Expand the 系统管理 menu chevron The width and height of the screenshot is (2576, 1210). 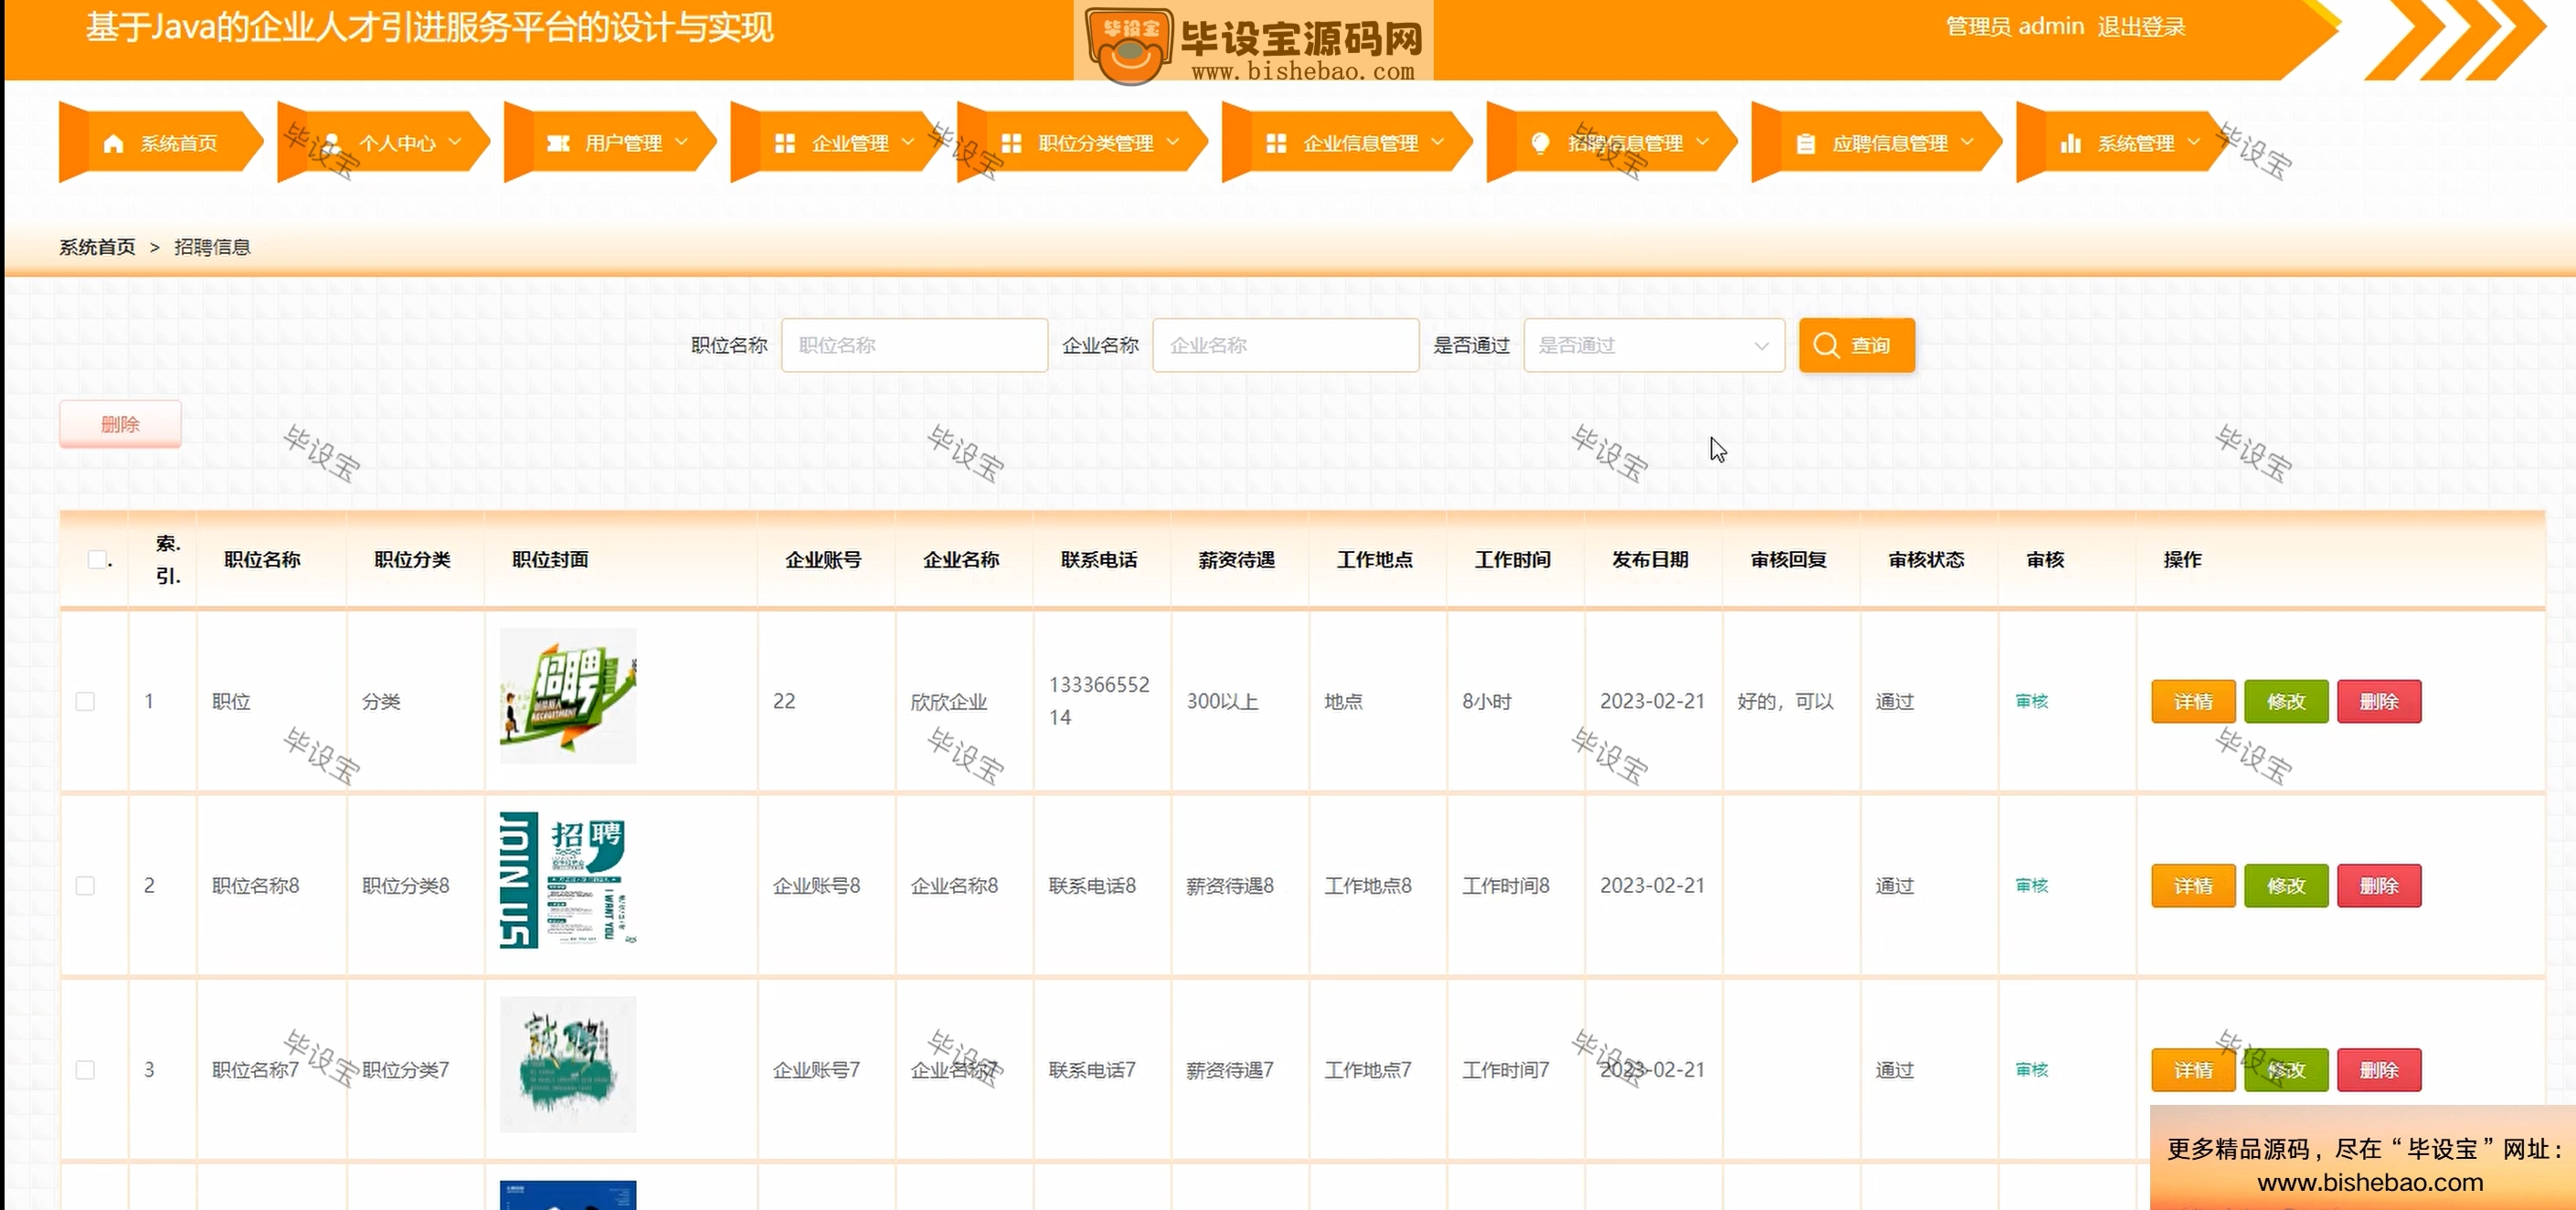[x=2194, y=143]
